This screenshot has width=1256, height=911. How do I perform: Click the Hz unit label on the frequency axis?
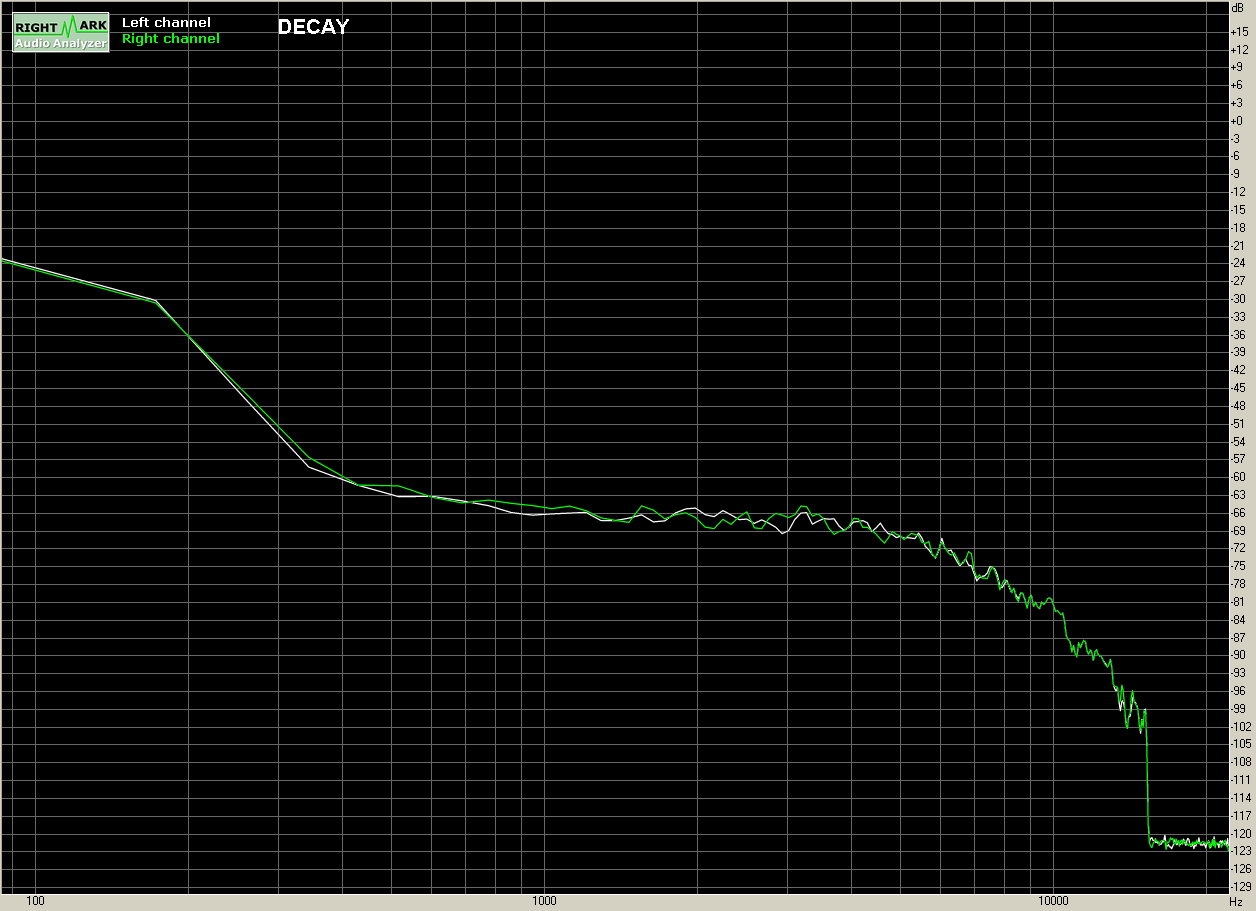pos(1235,901)
